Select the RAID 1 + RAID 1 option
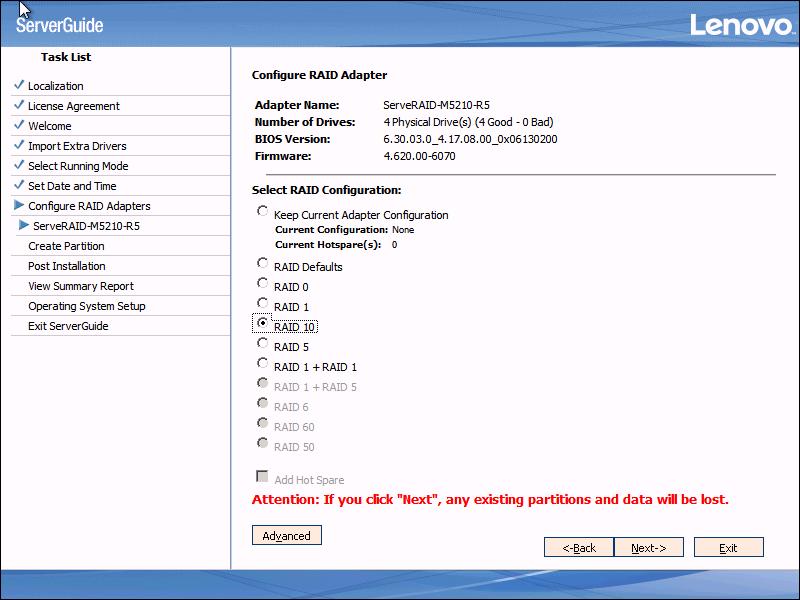Image resolution: width=800 pixels, height=600 pixels. click(263, 364)
